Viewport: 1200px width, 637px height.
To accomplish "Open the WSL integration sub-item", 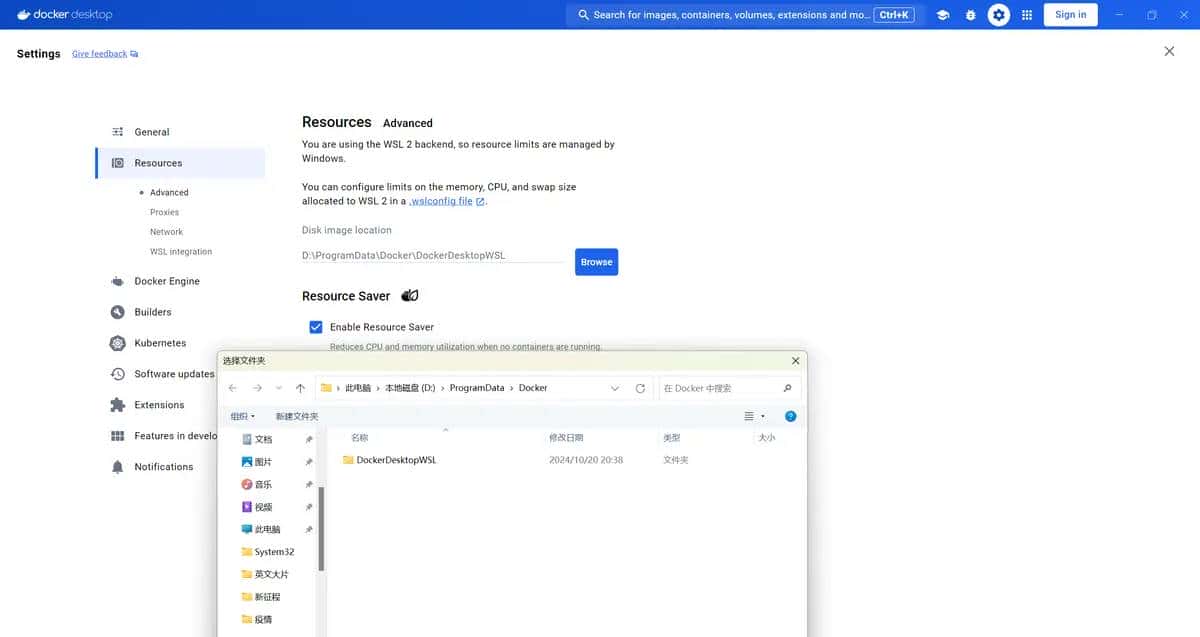I will 181,252.
